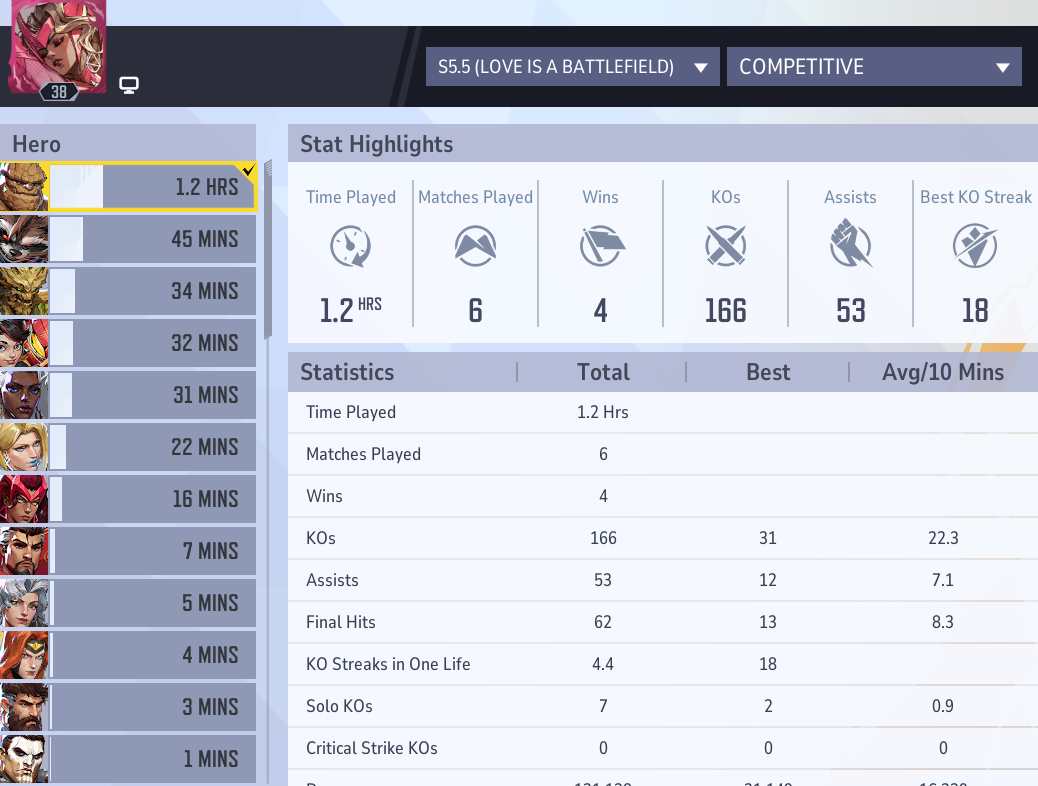Select the hero row with 3 MINS
This screenshot has height=786, width=1038.
(x=128, y=707)
